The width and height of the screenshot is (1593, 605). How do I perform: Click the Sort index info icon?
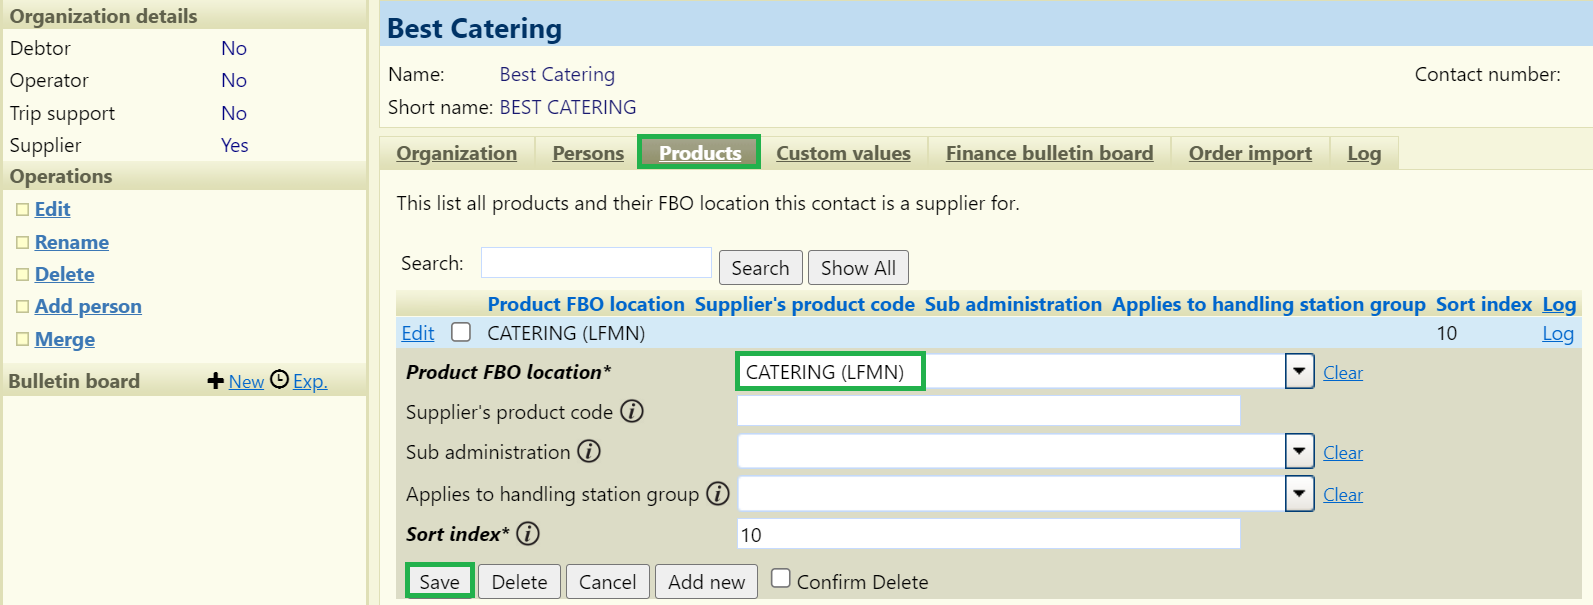[528, 533]
